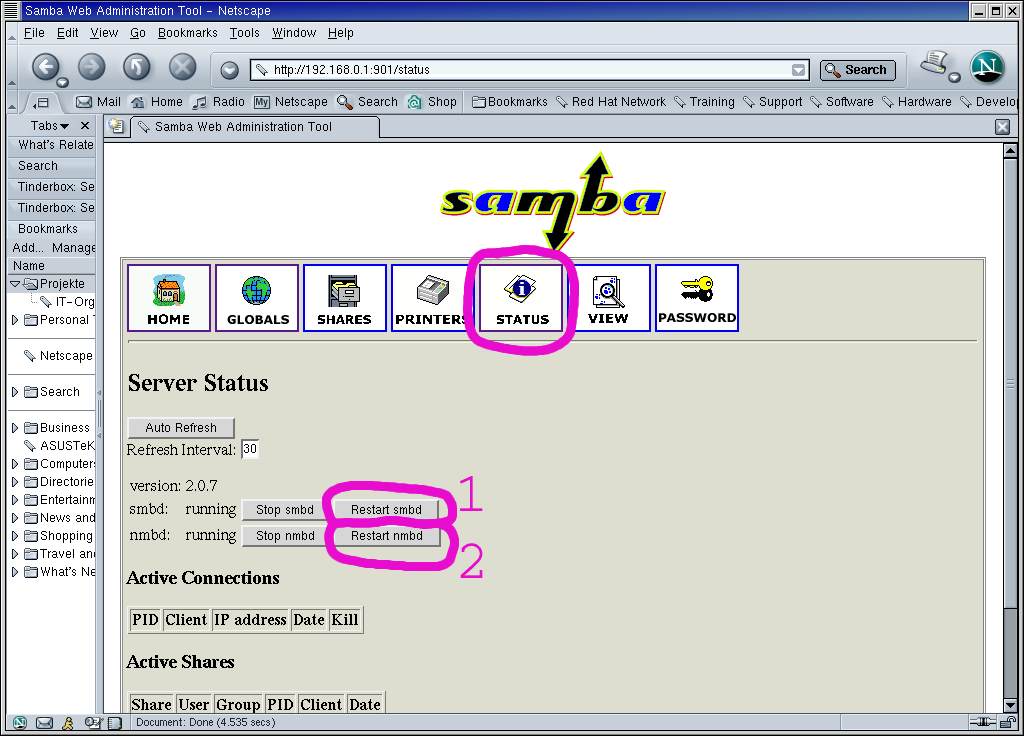Open the Bookmarks menu
1024x736 pixels.
187,33
